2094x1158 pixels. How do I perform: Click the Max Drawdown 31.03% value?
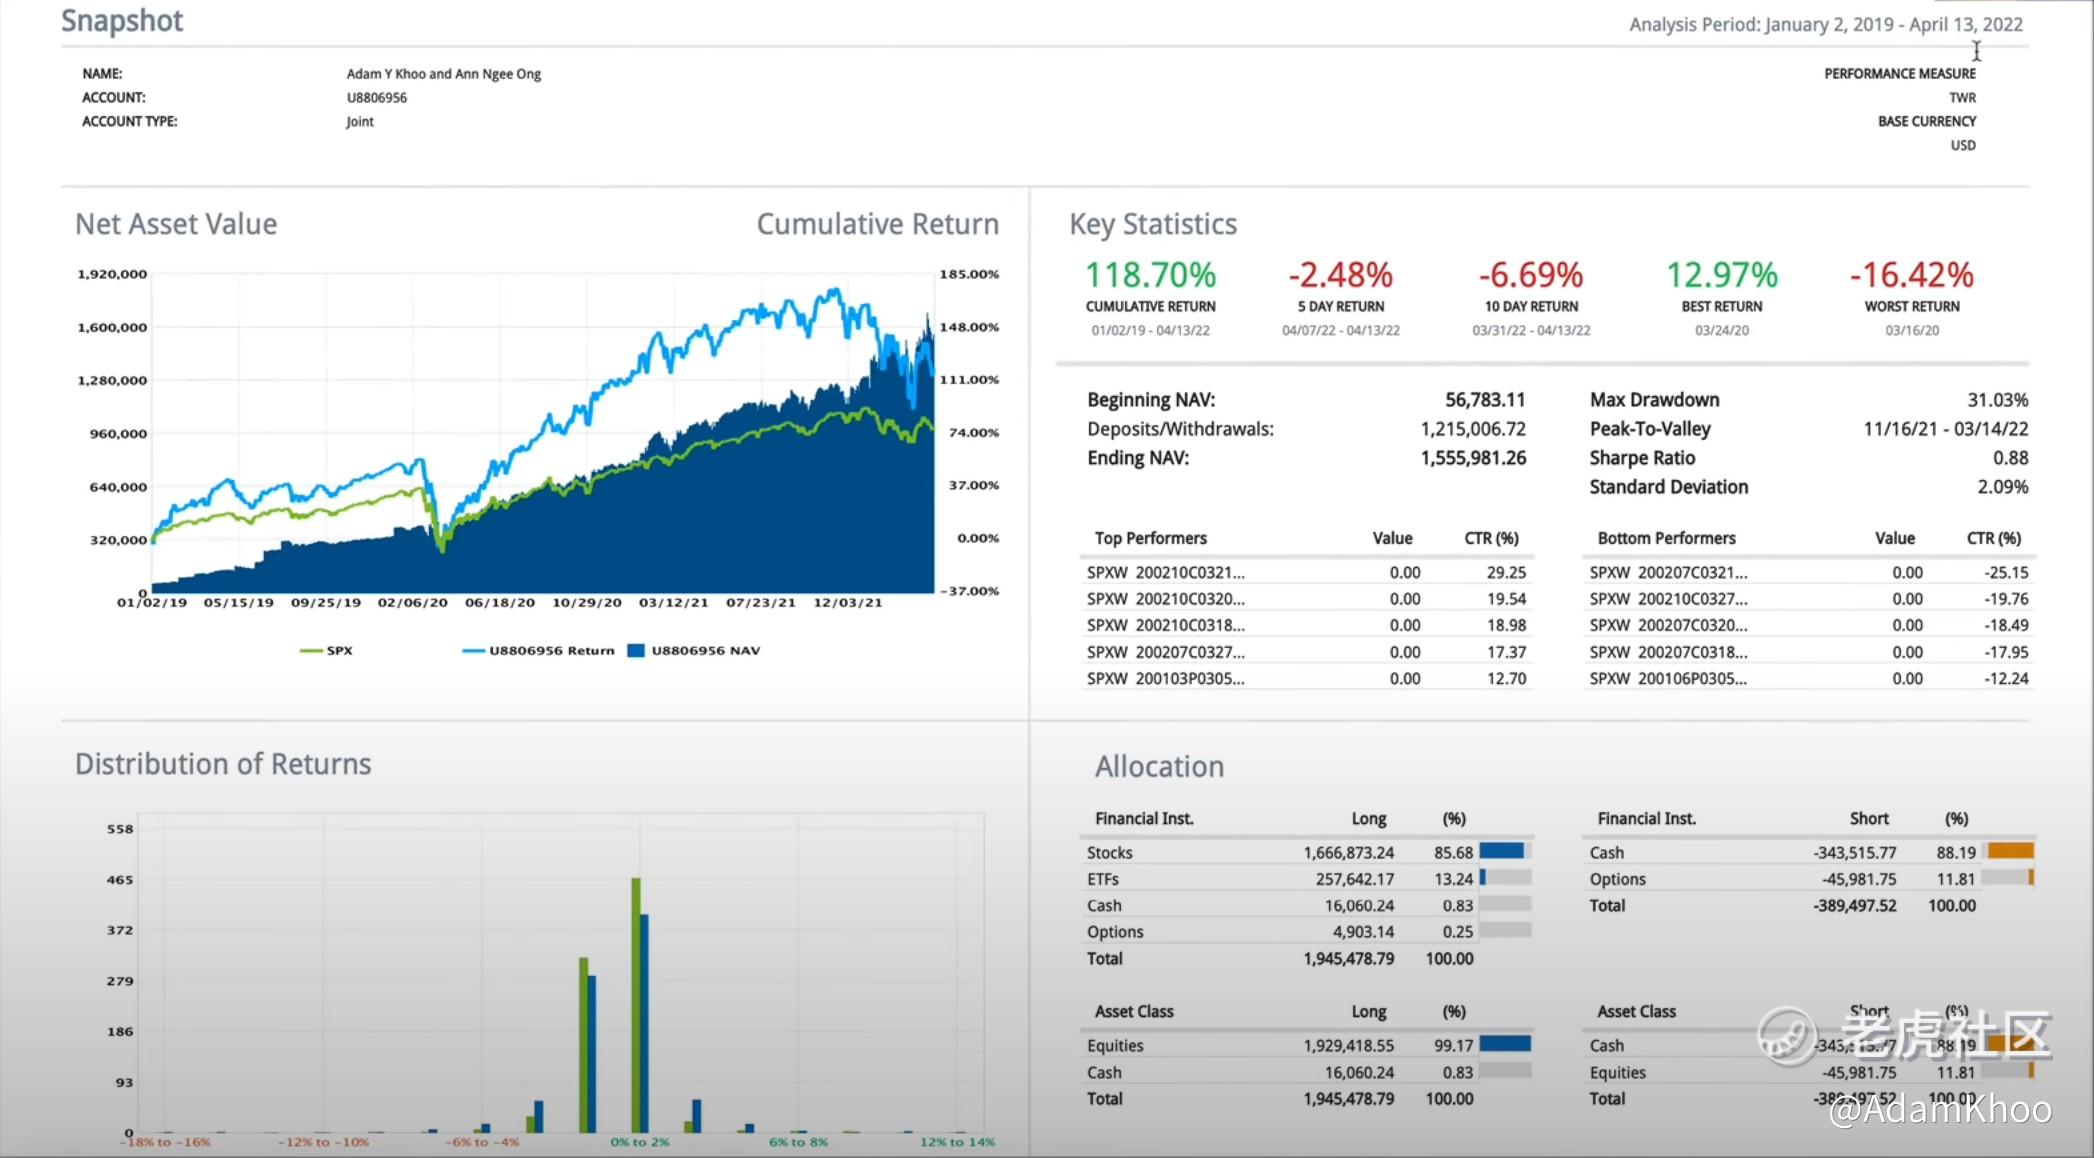pyautogui.click(x=1997, y=400)
